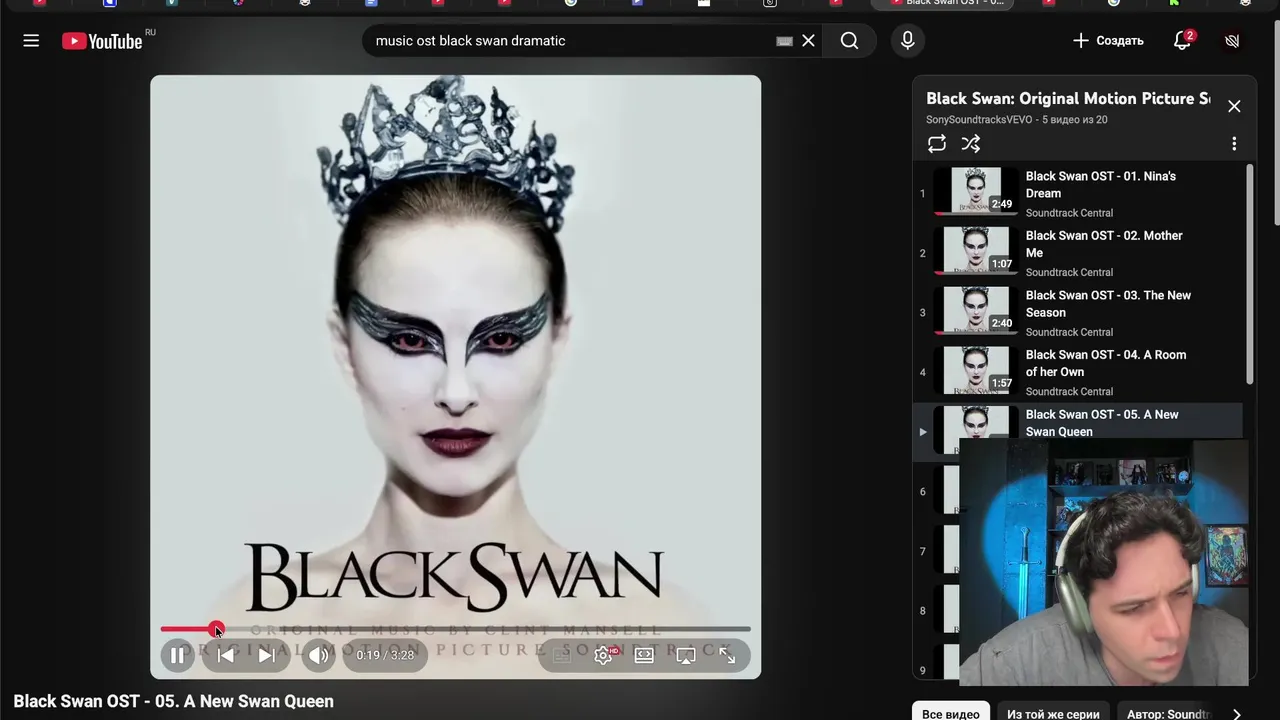Open the playlist title Black Swan: Original Motion Picture
The height and width of the screenshot is (720, 1280).
click(x=1068, y=98)
